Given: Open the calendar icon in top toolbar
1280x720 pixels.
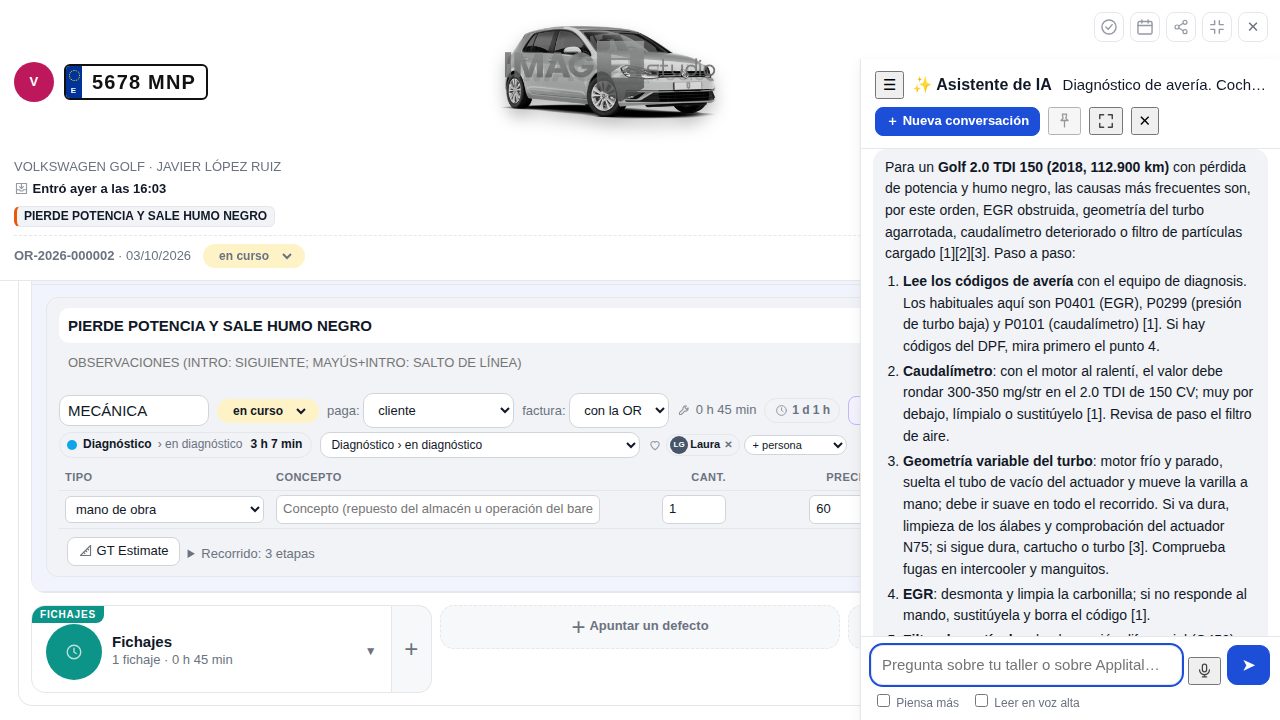Looking at the screenshot, I should pyautogui.click(x=1145, y=27).
